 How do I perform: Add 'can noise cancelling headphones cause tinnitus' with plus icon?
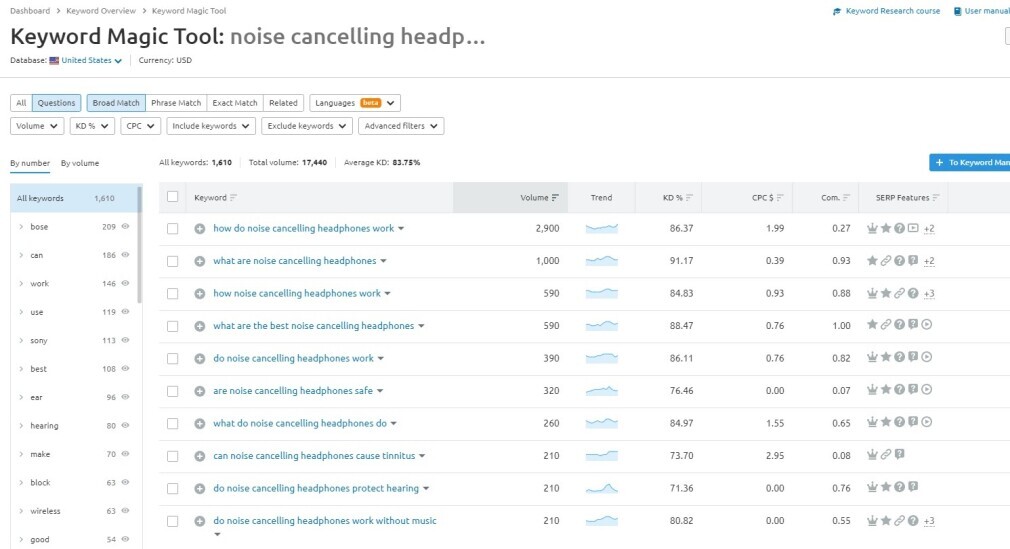[200, 456]
